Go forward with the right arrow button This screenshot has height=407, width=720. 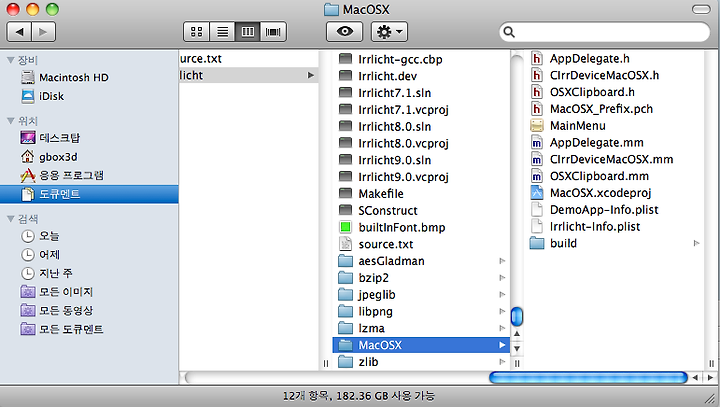click(x=44, y=32)
